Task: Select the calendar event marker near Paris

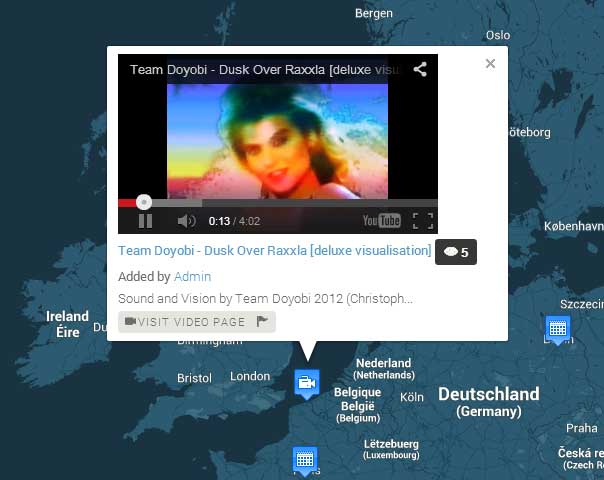Action: point(305,462)
